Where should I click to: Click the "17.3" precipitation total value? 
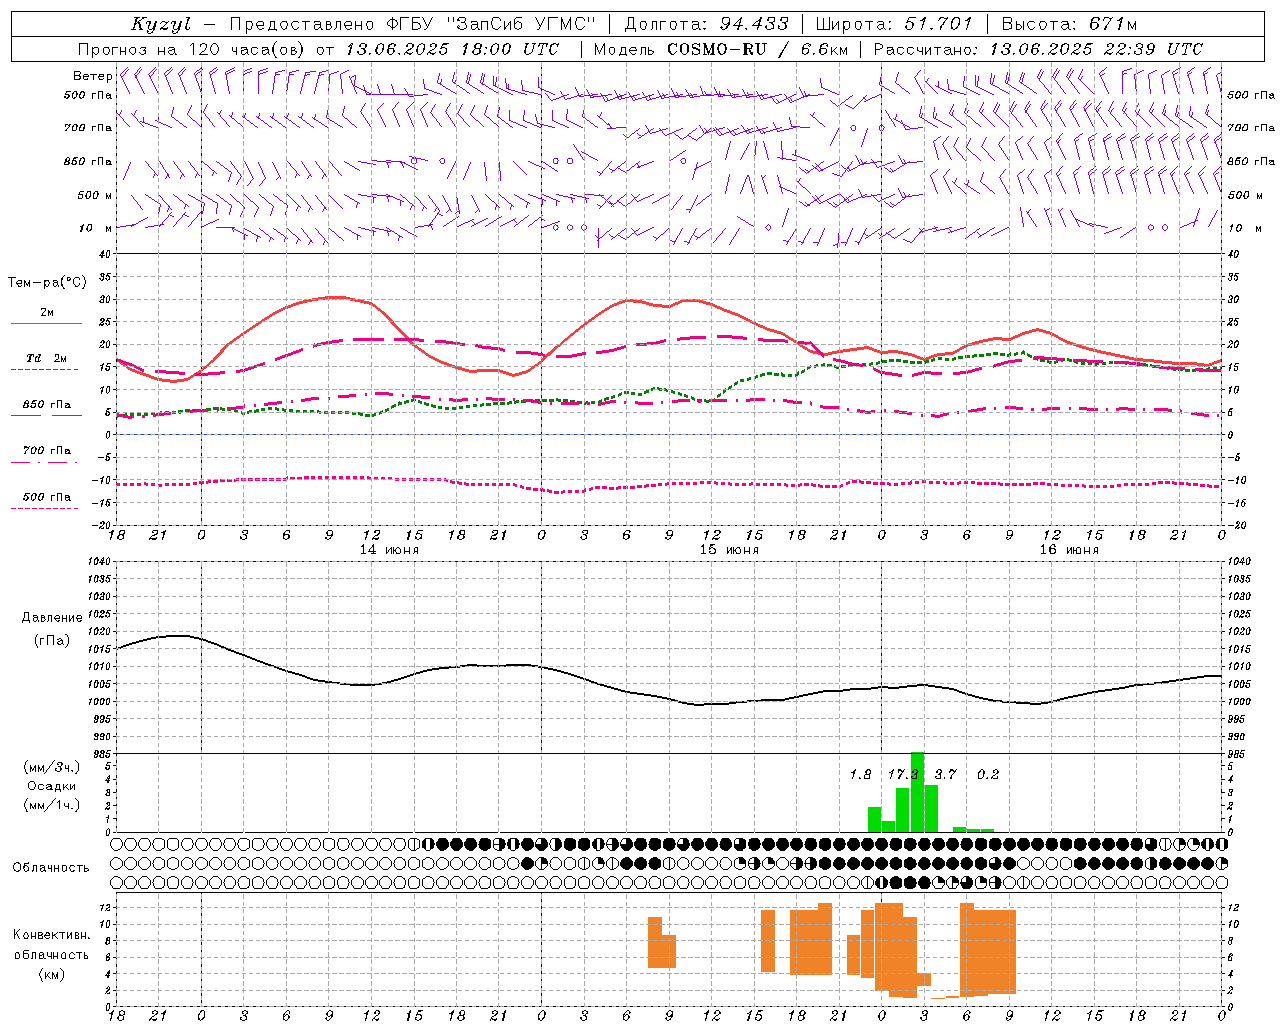click(x=902, y=775)
